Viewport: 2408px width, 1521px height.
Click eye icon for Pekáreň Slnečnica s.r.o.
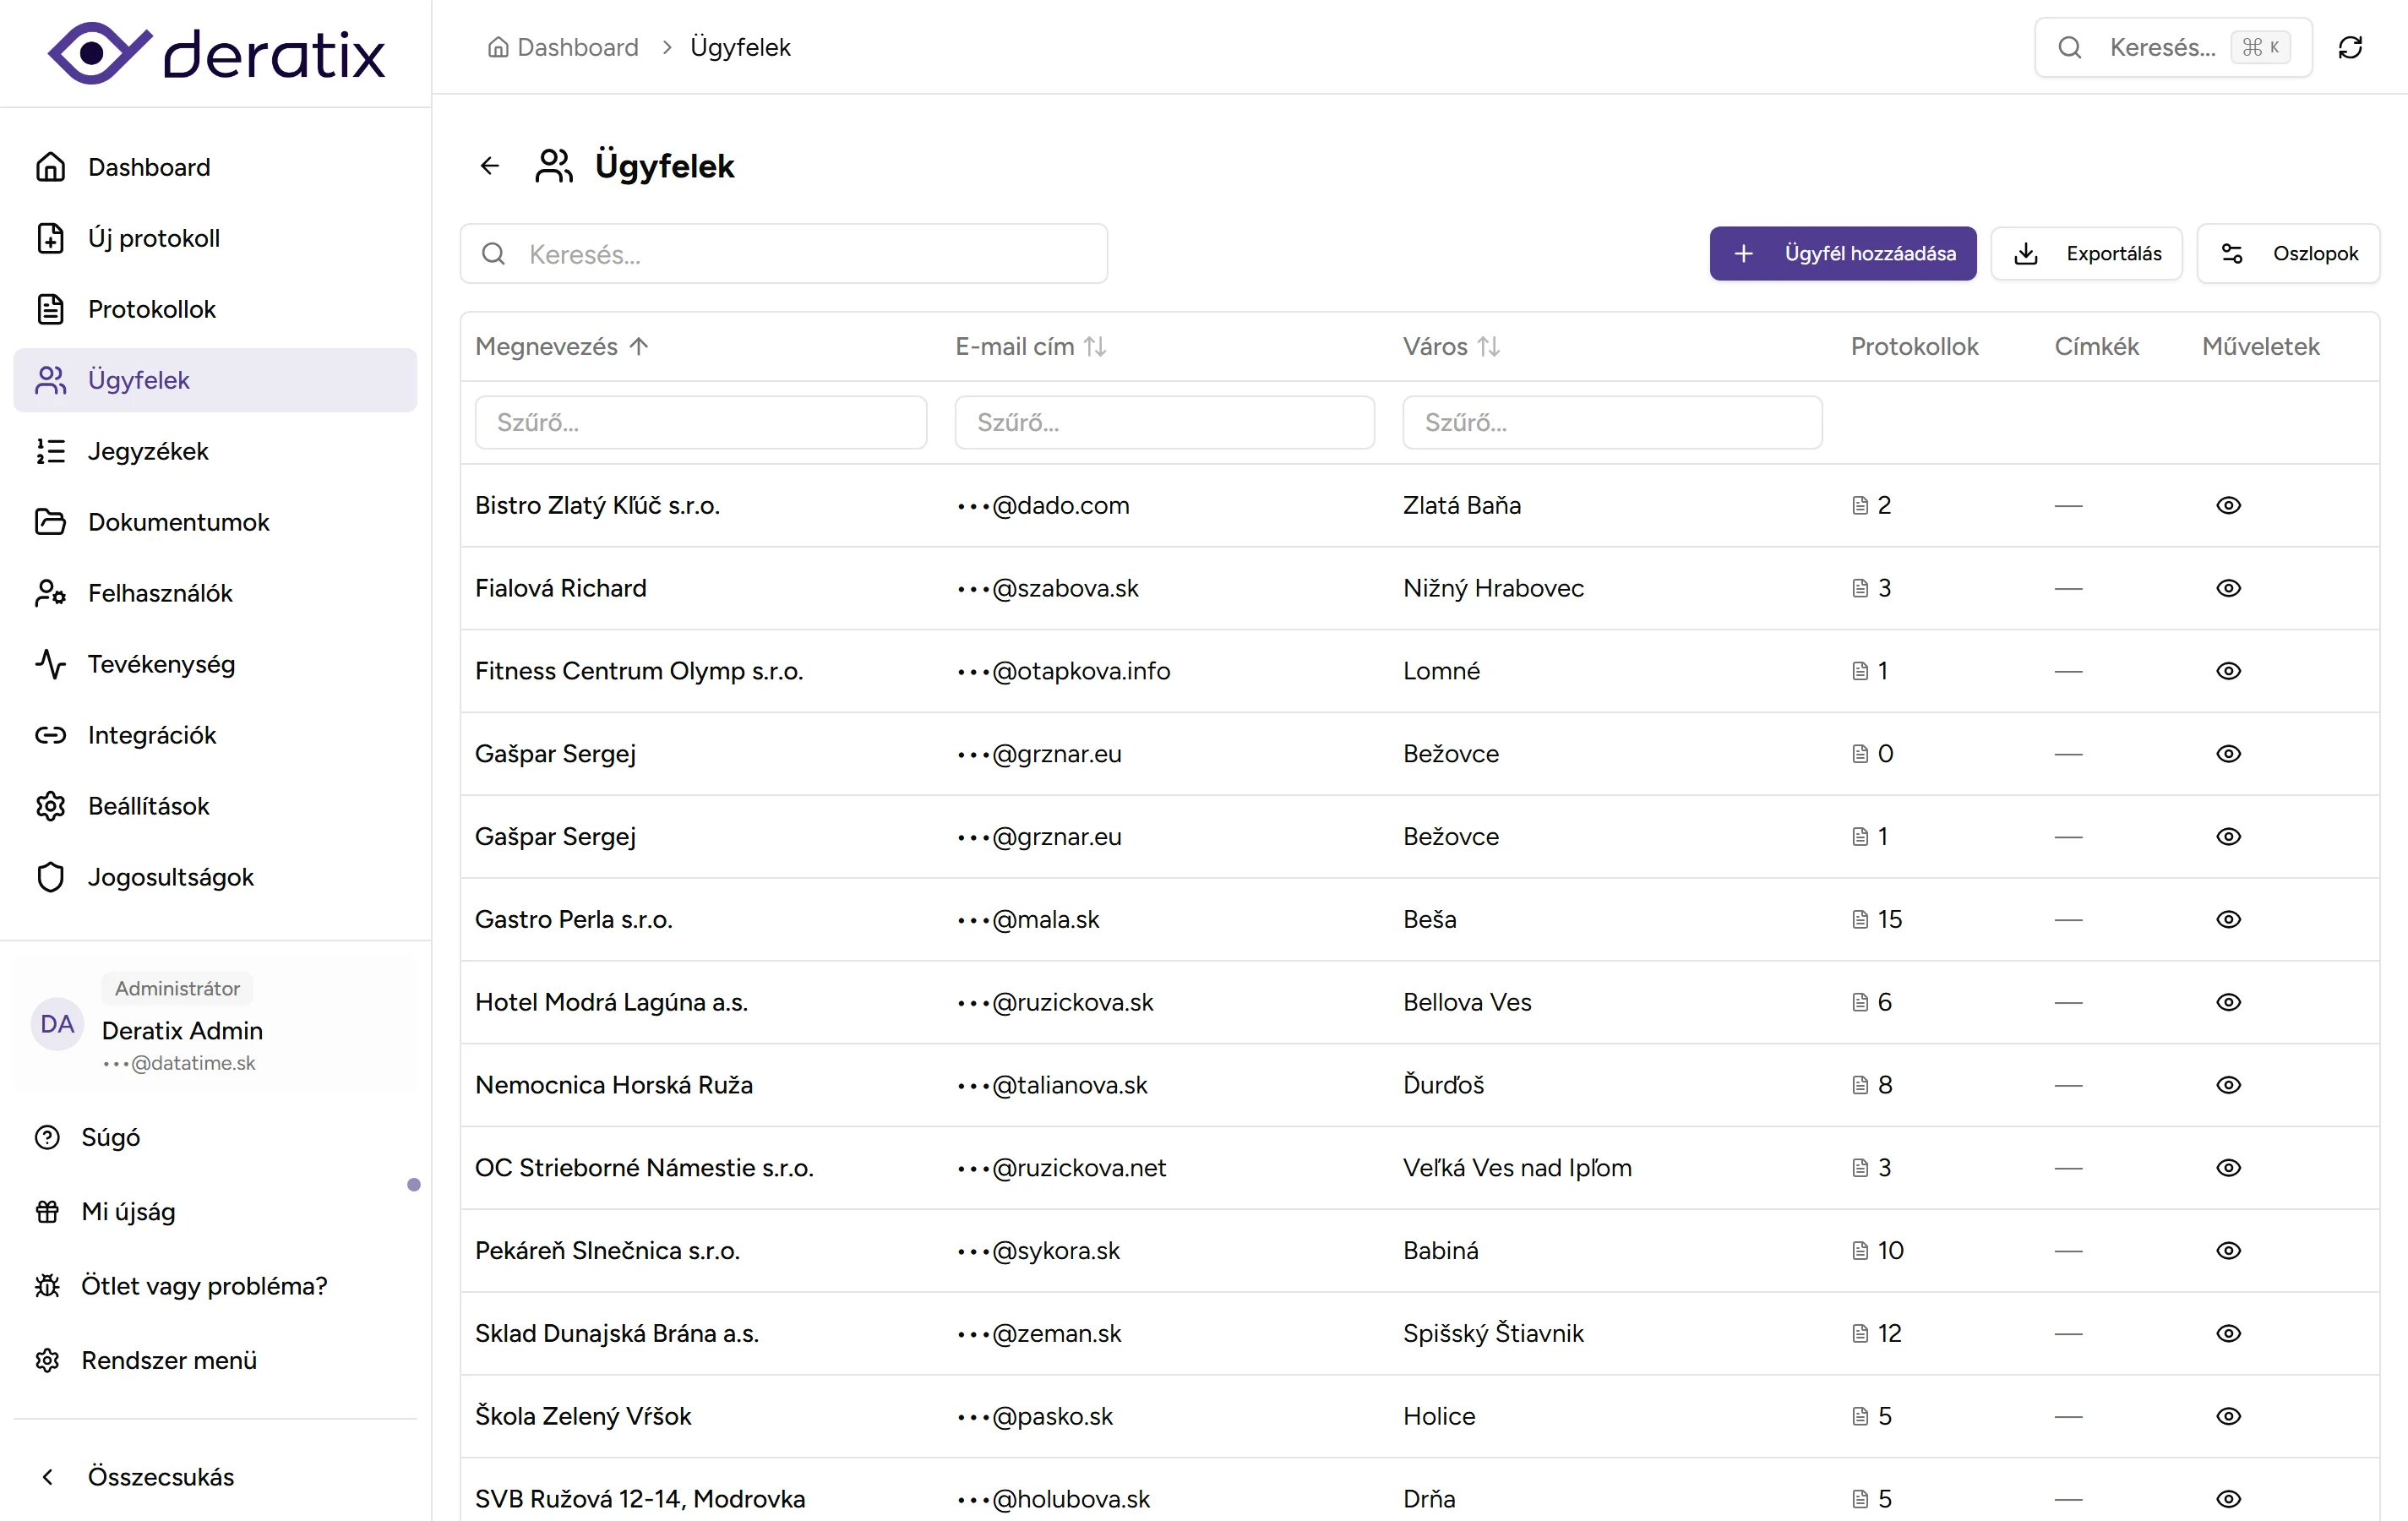pos(2228,1250)
